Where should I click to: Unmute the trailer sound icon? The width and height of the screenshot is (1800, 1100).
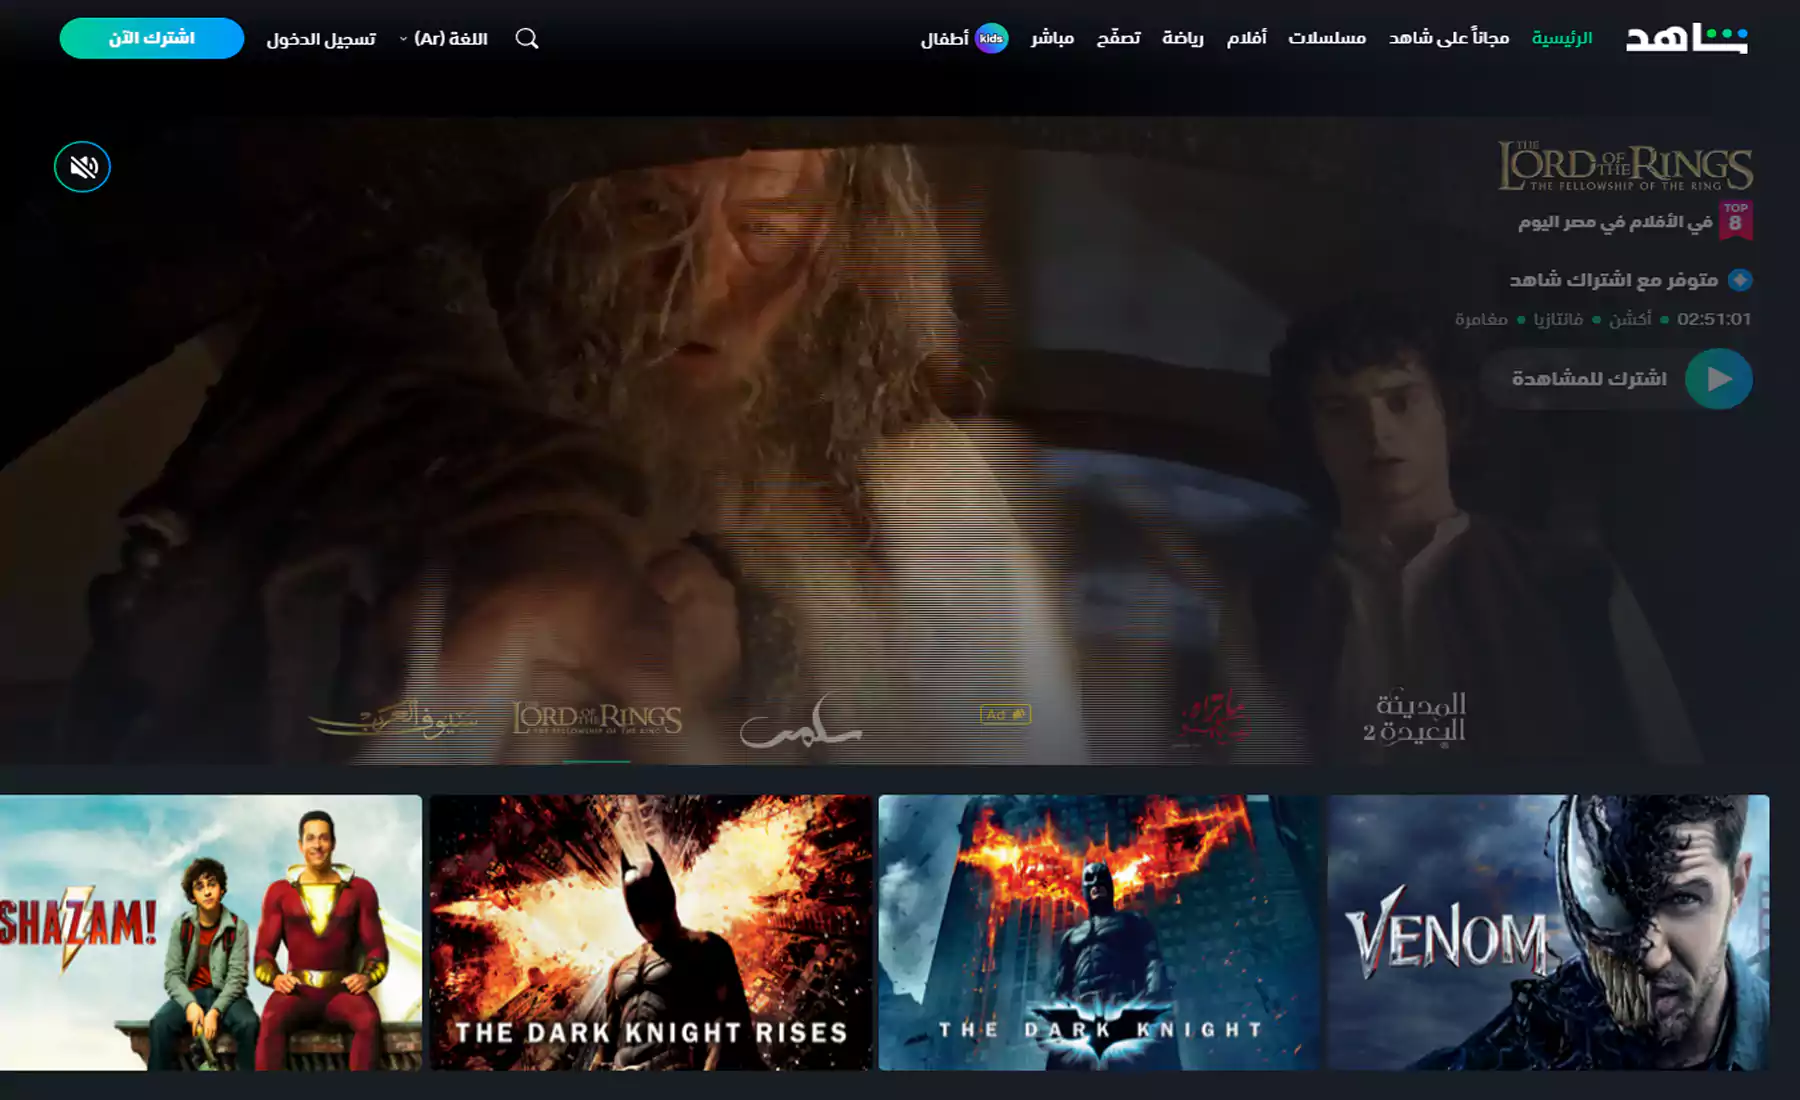[83, 167]
